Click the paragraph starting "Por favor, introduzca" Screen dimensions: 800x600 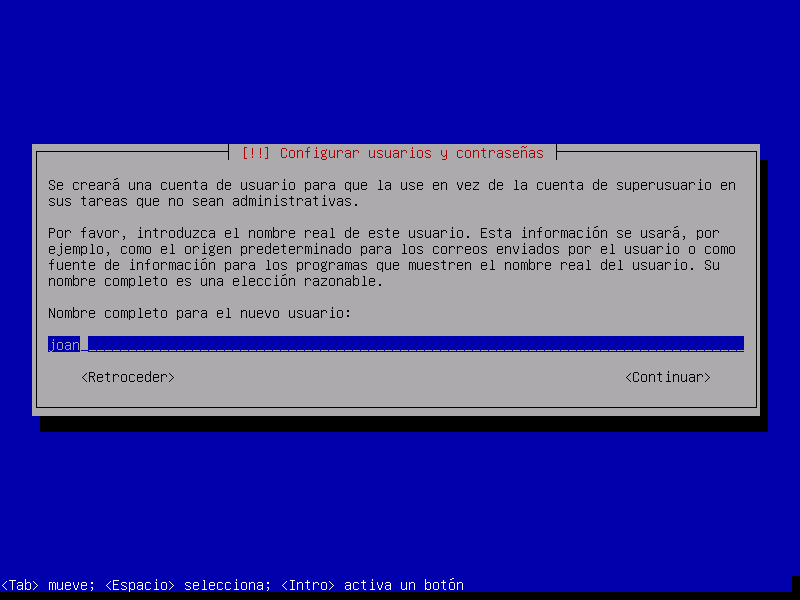pos(392,257)
